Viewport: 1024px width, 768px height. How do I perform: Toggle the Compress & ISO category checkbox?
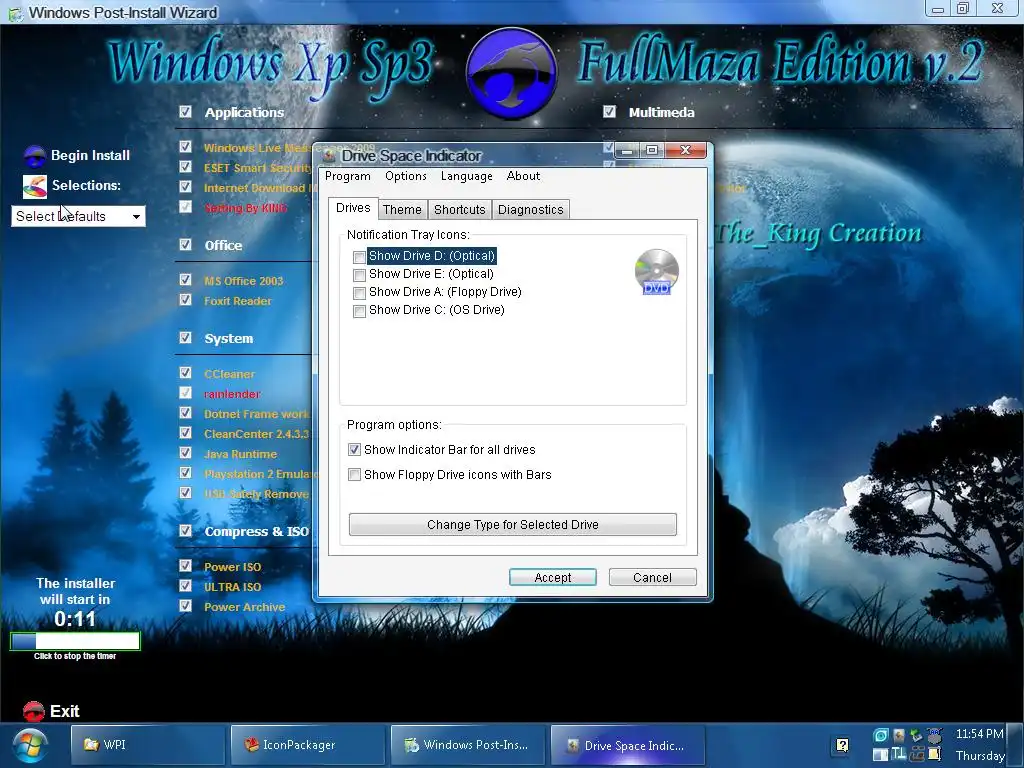tap(185, 530)
